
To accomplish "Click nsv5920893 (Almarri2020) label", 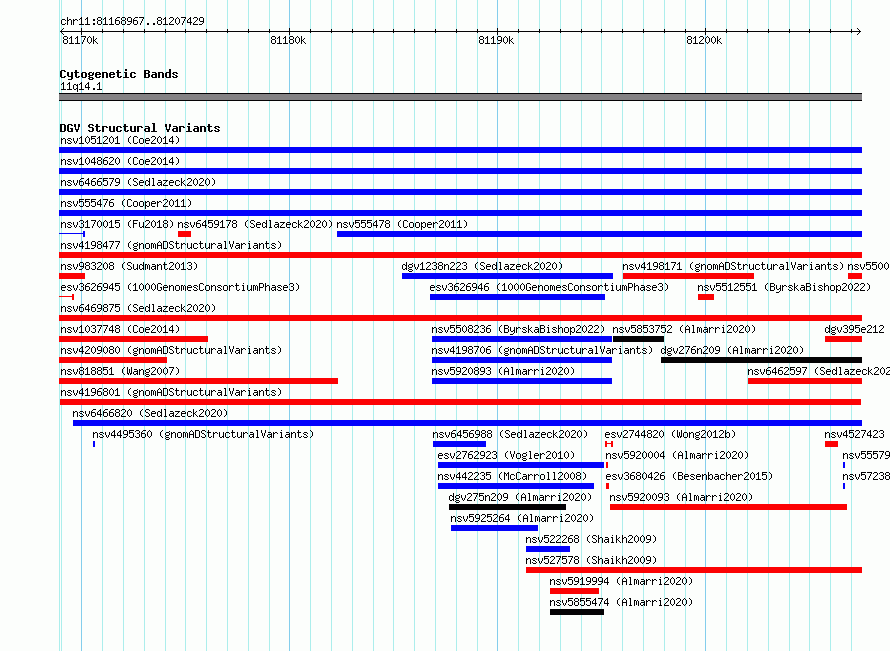I will click(x=503, y=371).
